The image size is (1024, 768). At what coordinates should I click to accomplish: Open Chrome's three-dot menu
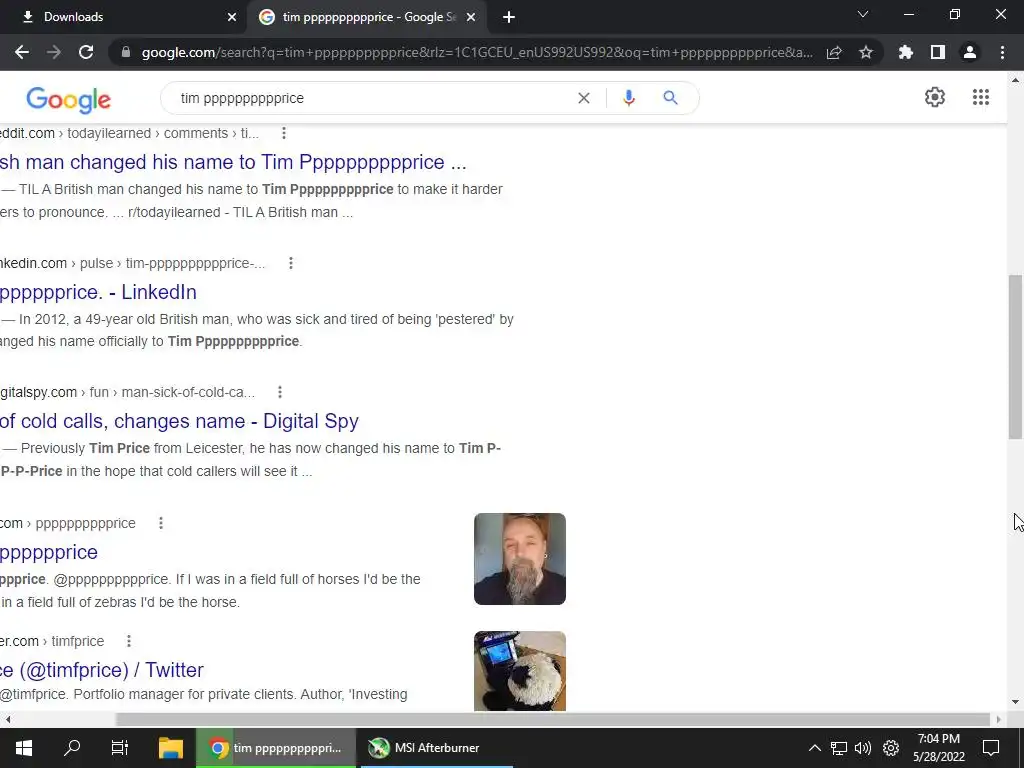(x=1002, y=52)
